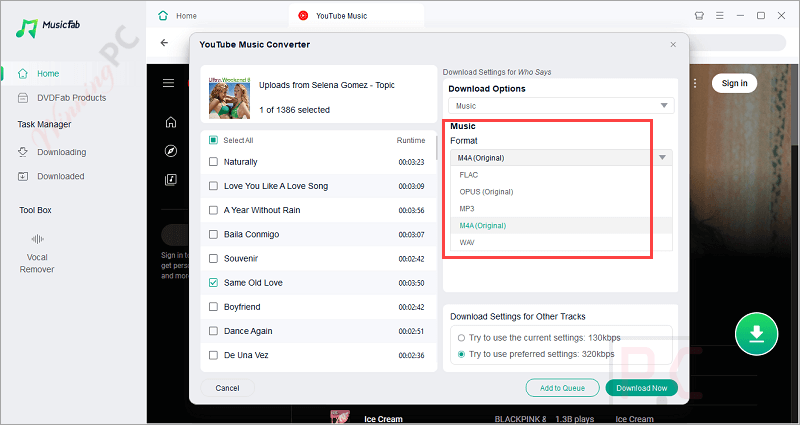Open the store icon in title bar

[x=699, y=16]
